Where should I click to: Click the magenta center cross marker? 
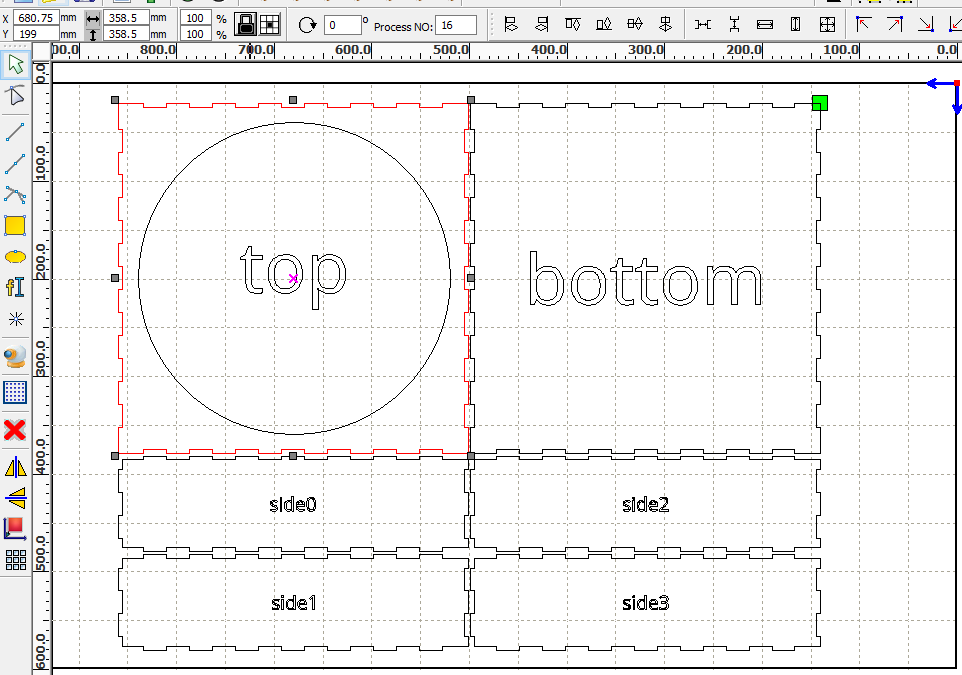tap(293, 279)
